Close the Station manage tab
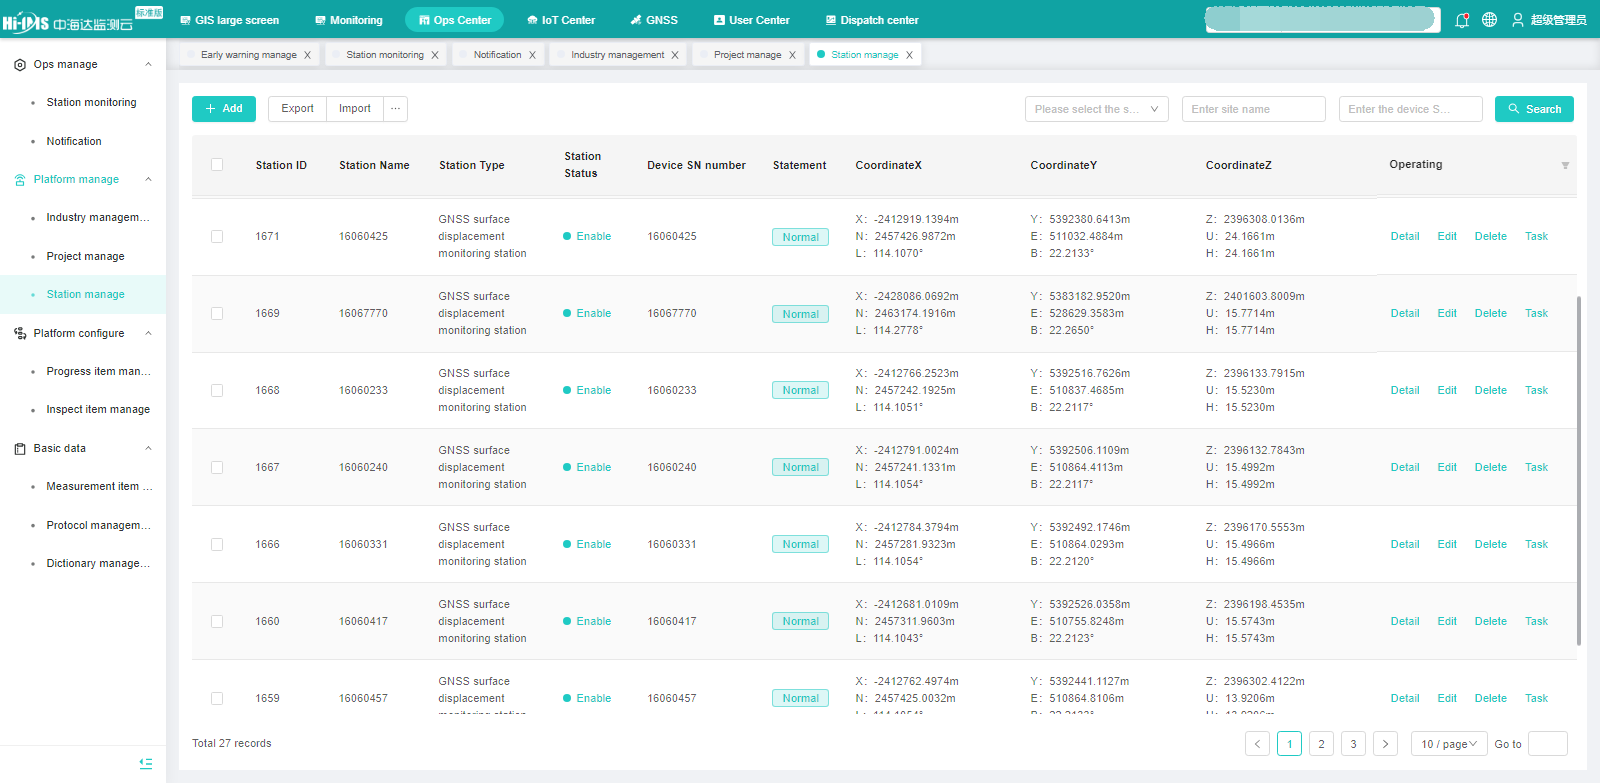This screenshot has height=783, width=1600. (909, 55)
